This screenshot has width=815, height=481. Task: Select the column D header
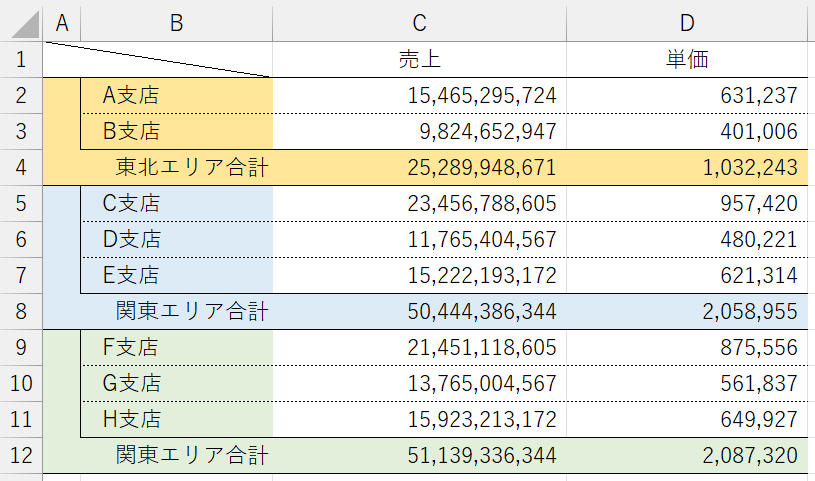click(x=687, y=22)
